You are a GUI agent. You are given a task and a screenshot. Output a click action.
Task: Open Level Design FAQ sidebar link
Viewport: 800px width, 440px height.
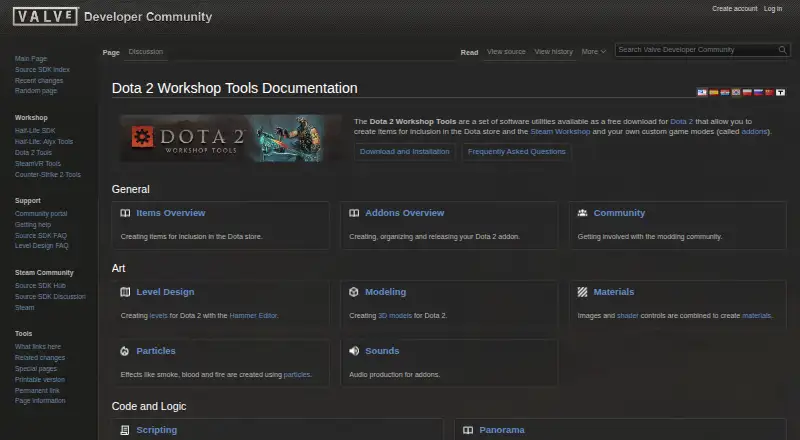pos(41,246)
